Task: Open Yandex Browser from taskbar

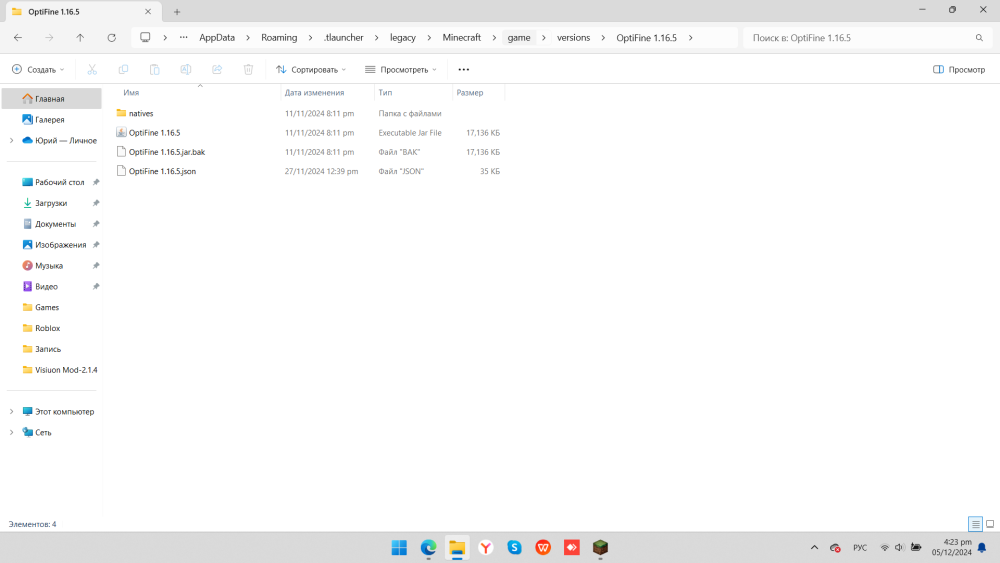Action: click(x=485, y=548)
